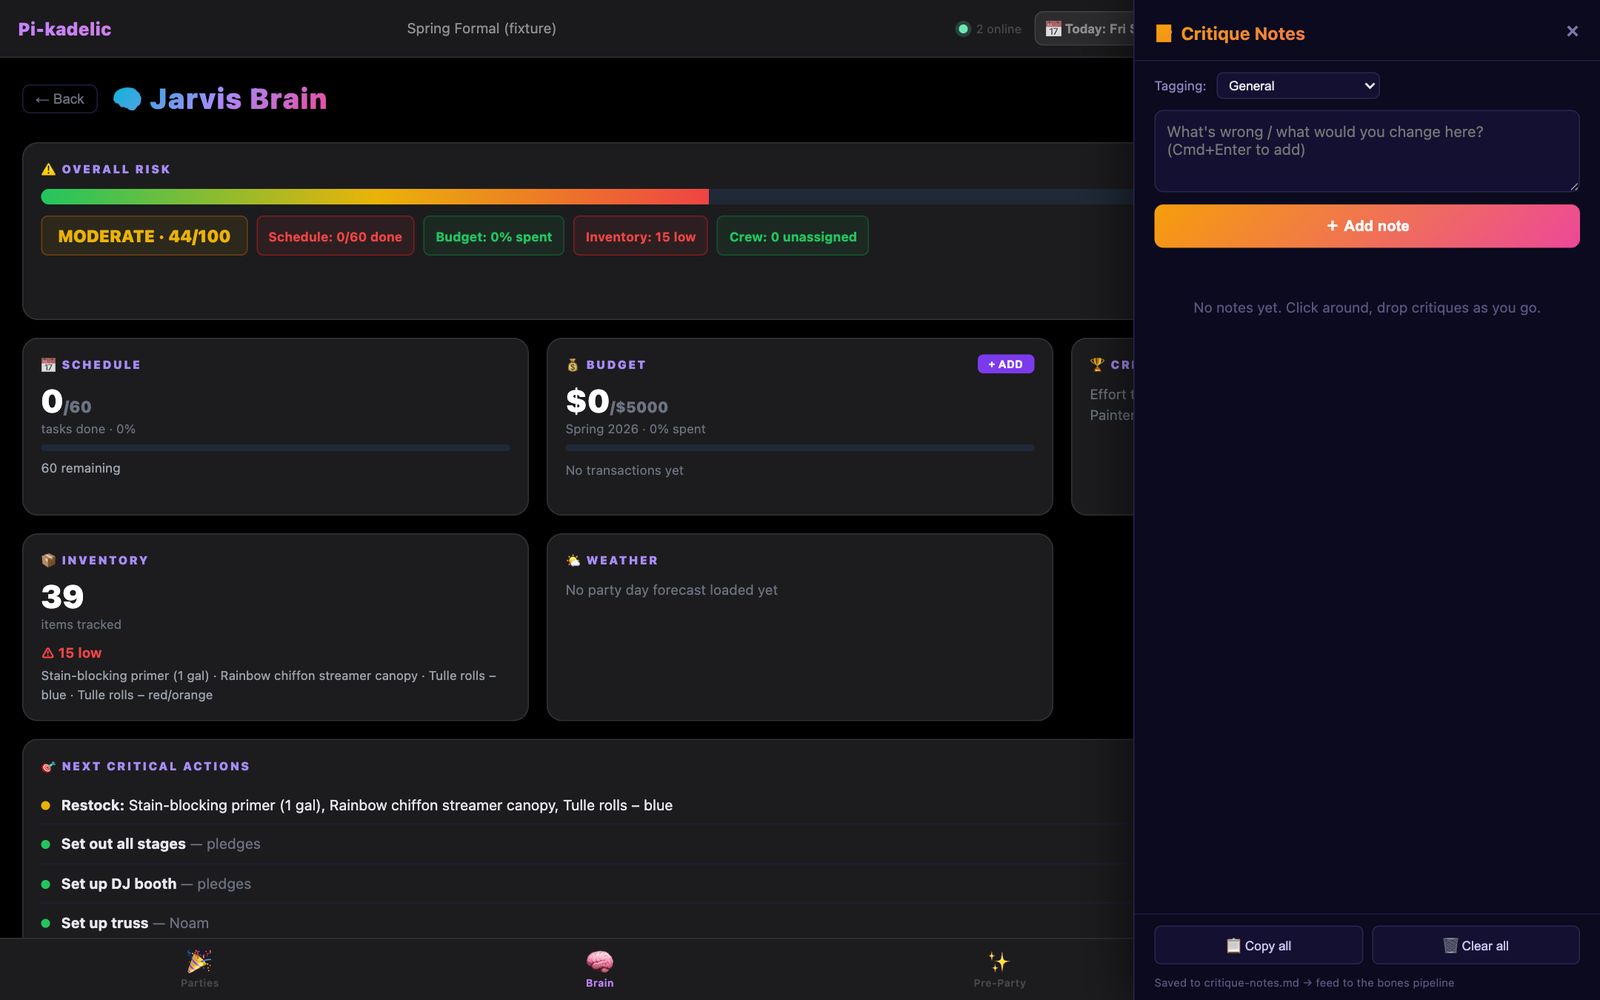Viewport: 1600px width, 1000px height.
Task: Click the Overall Risk warning triangle icon
Action: [48, 169]
